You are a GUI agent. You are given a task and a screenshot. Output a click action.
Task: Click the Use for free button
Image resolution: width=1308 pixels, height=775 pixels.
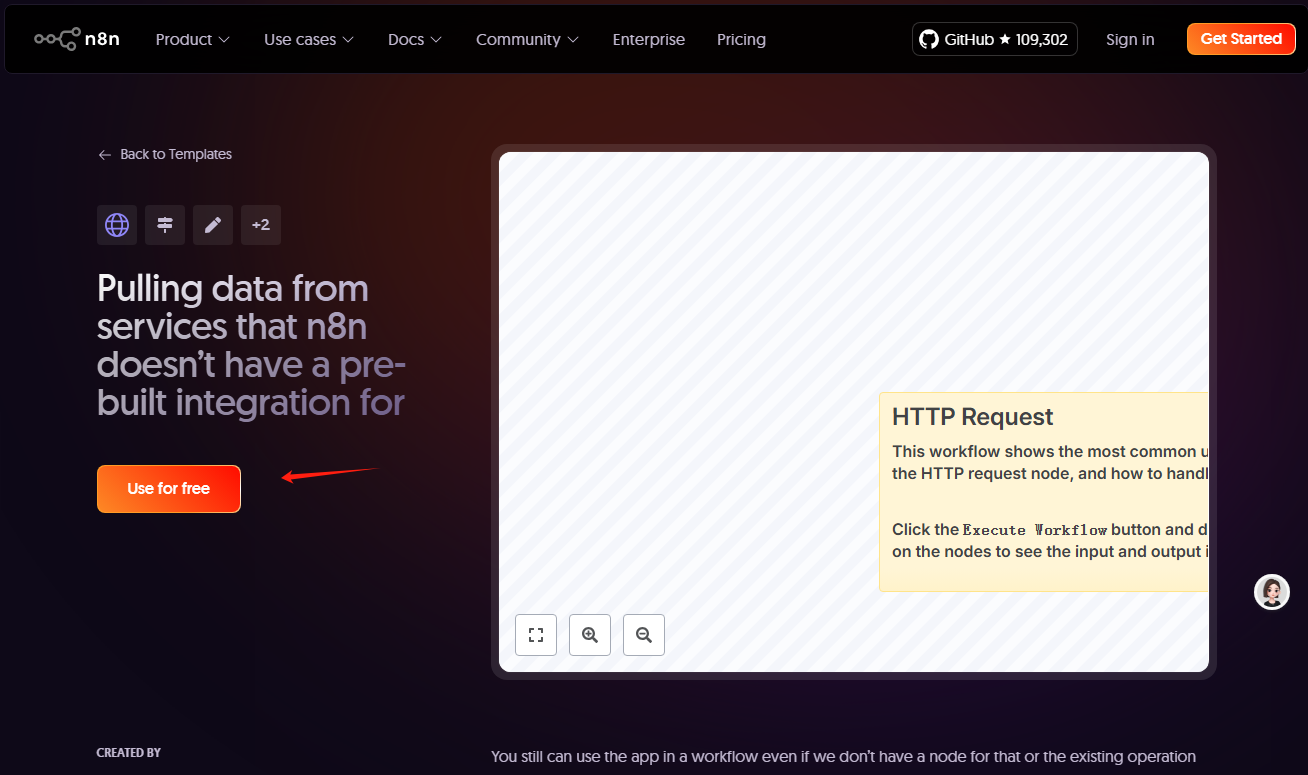click(169, 489)
